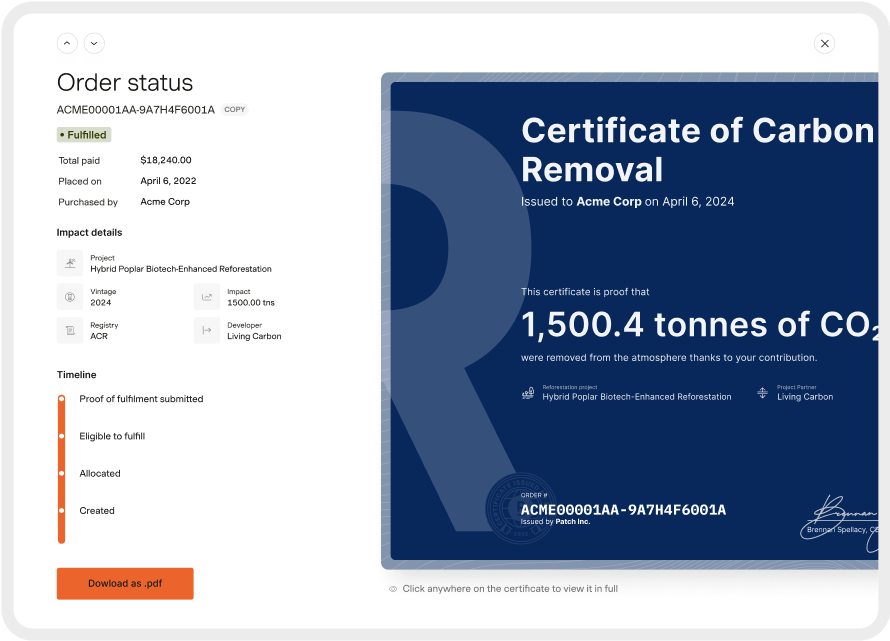Download the certificate as .pdf
The image size is (890, 641).
pyautogui.click(x=125, y=584)
